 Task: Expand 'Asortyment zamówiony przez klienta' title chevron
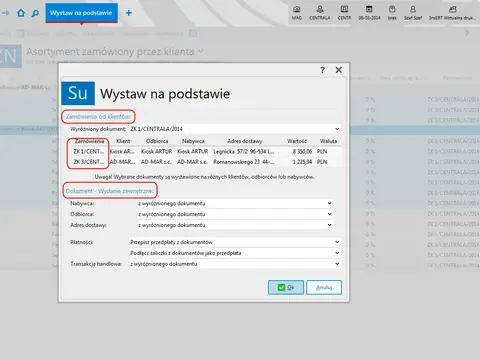(200, 51)
